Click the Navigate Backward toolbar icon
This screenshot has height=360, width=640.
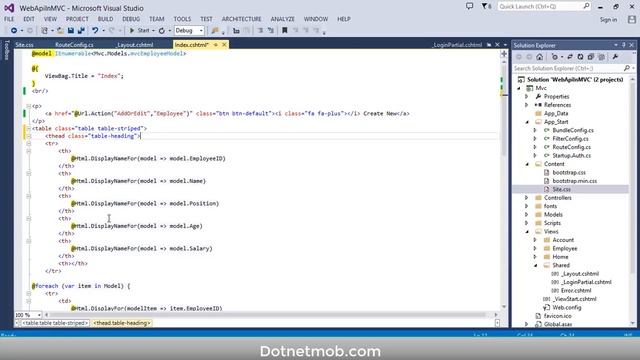point(13,31)
